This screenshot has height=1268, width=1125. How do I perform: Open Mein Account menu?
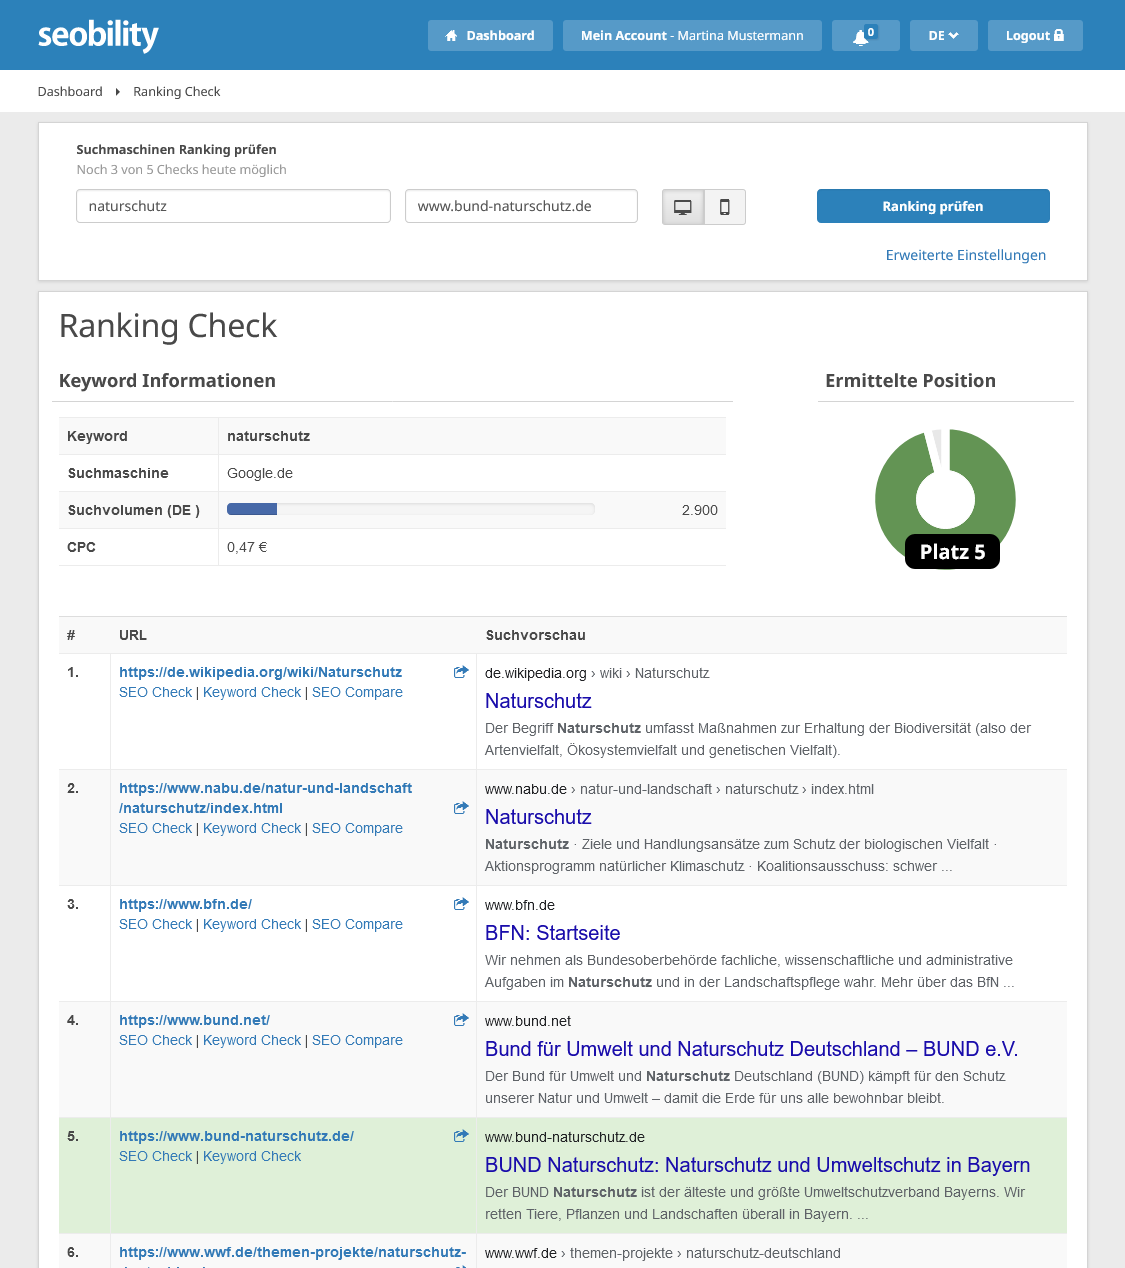point(692,35)
